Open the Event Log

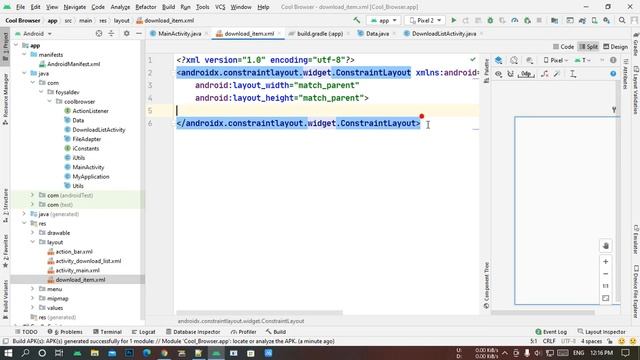(x=551, y=332)
